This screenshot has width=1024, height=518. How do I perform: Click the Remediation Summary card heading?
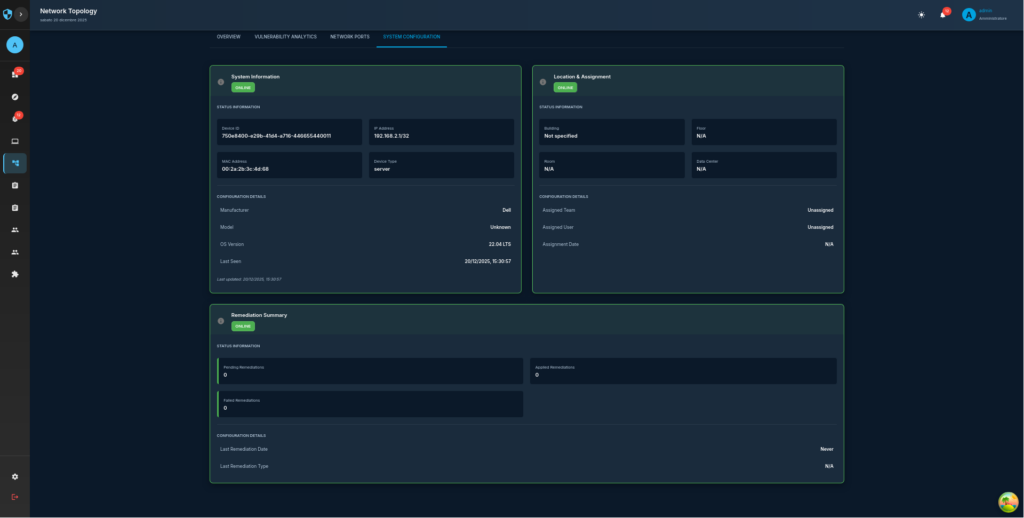point(259,315)
